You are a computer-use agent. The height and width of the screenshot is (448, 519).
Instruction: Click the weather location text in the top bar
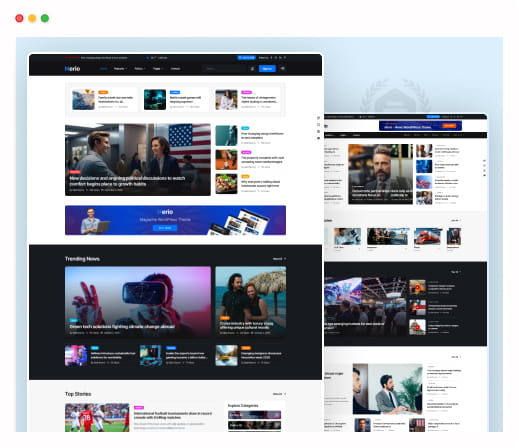[159, 58]
